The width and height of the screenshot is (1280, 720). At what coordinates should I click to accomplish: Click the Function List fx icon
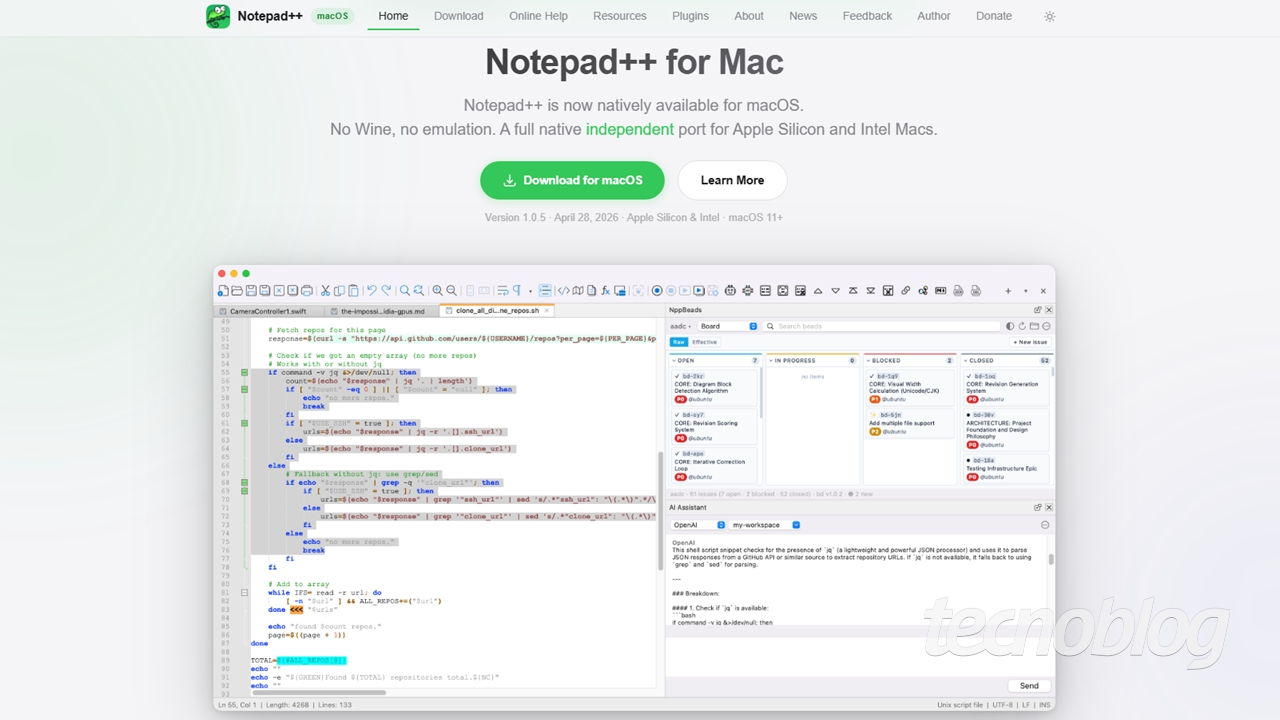(x=605, y=290)
